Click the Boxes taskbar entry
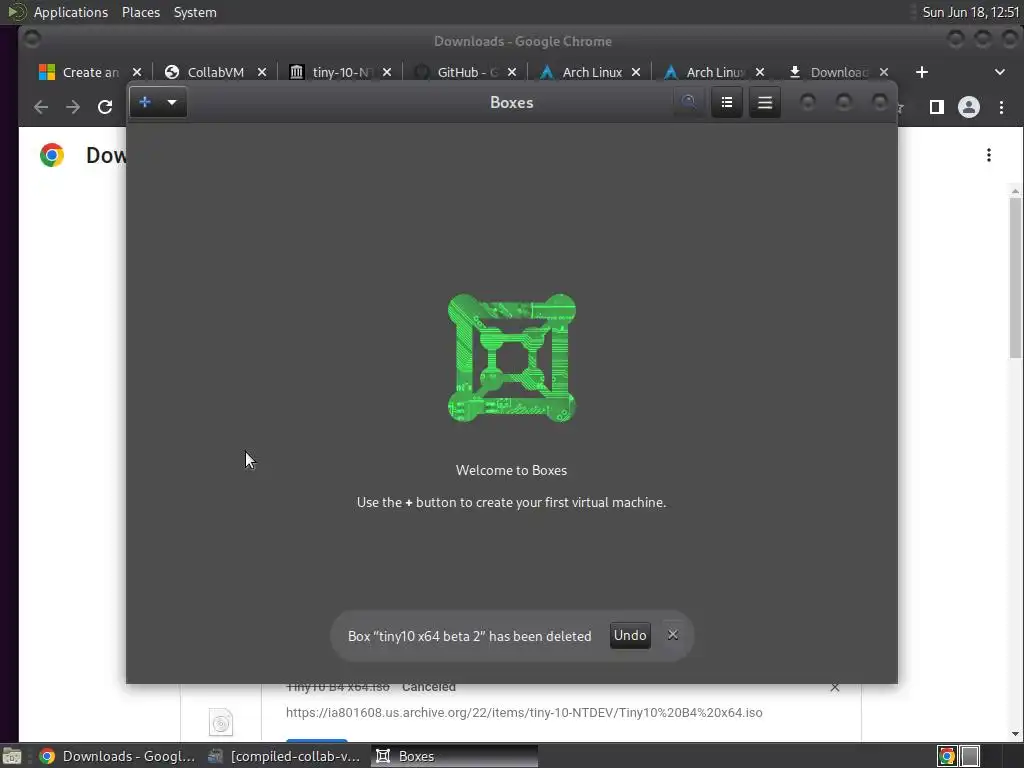Image resolution: width=1024 pixels, height=768 pixels. [455, 756]
